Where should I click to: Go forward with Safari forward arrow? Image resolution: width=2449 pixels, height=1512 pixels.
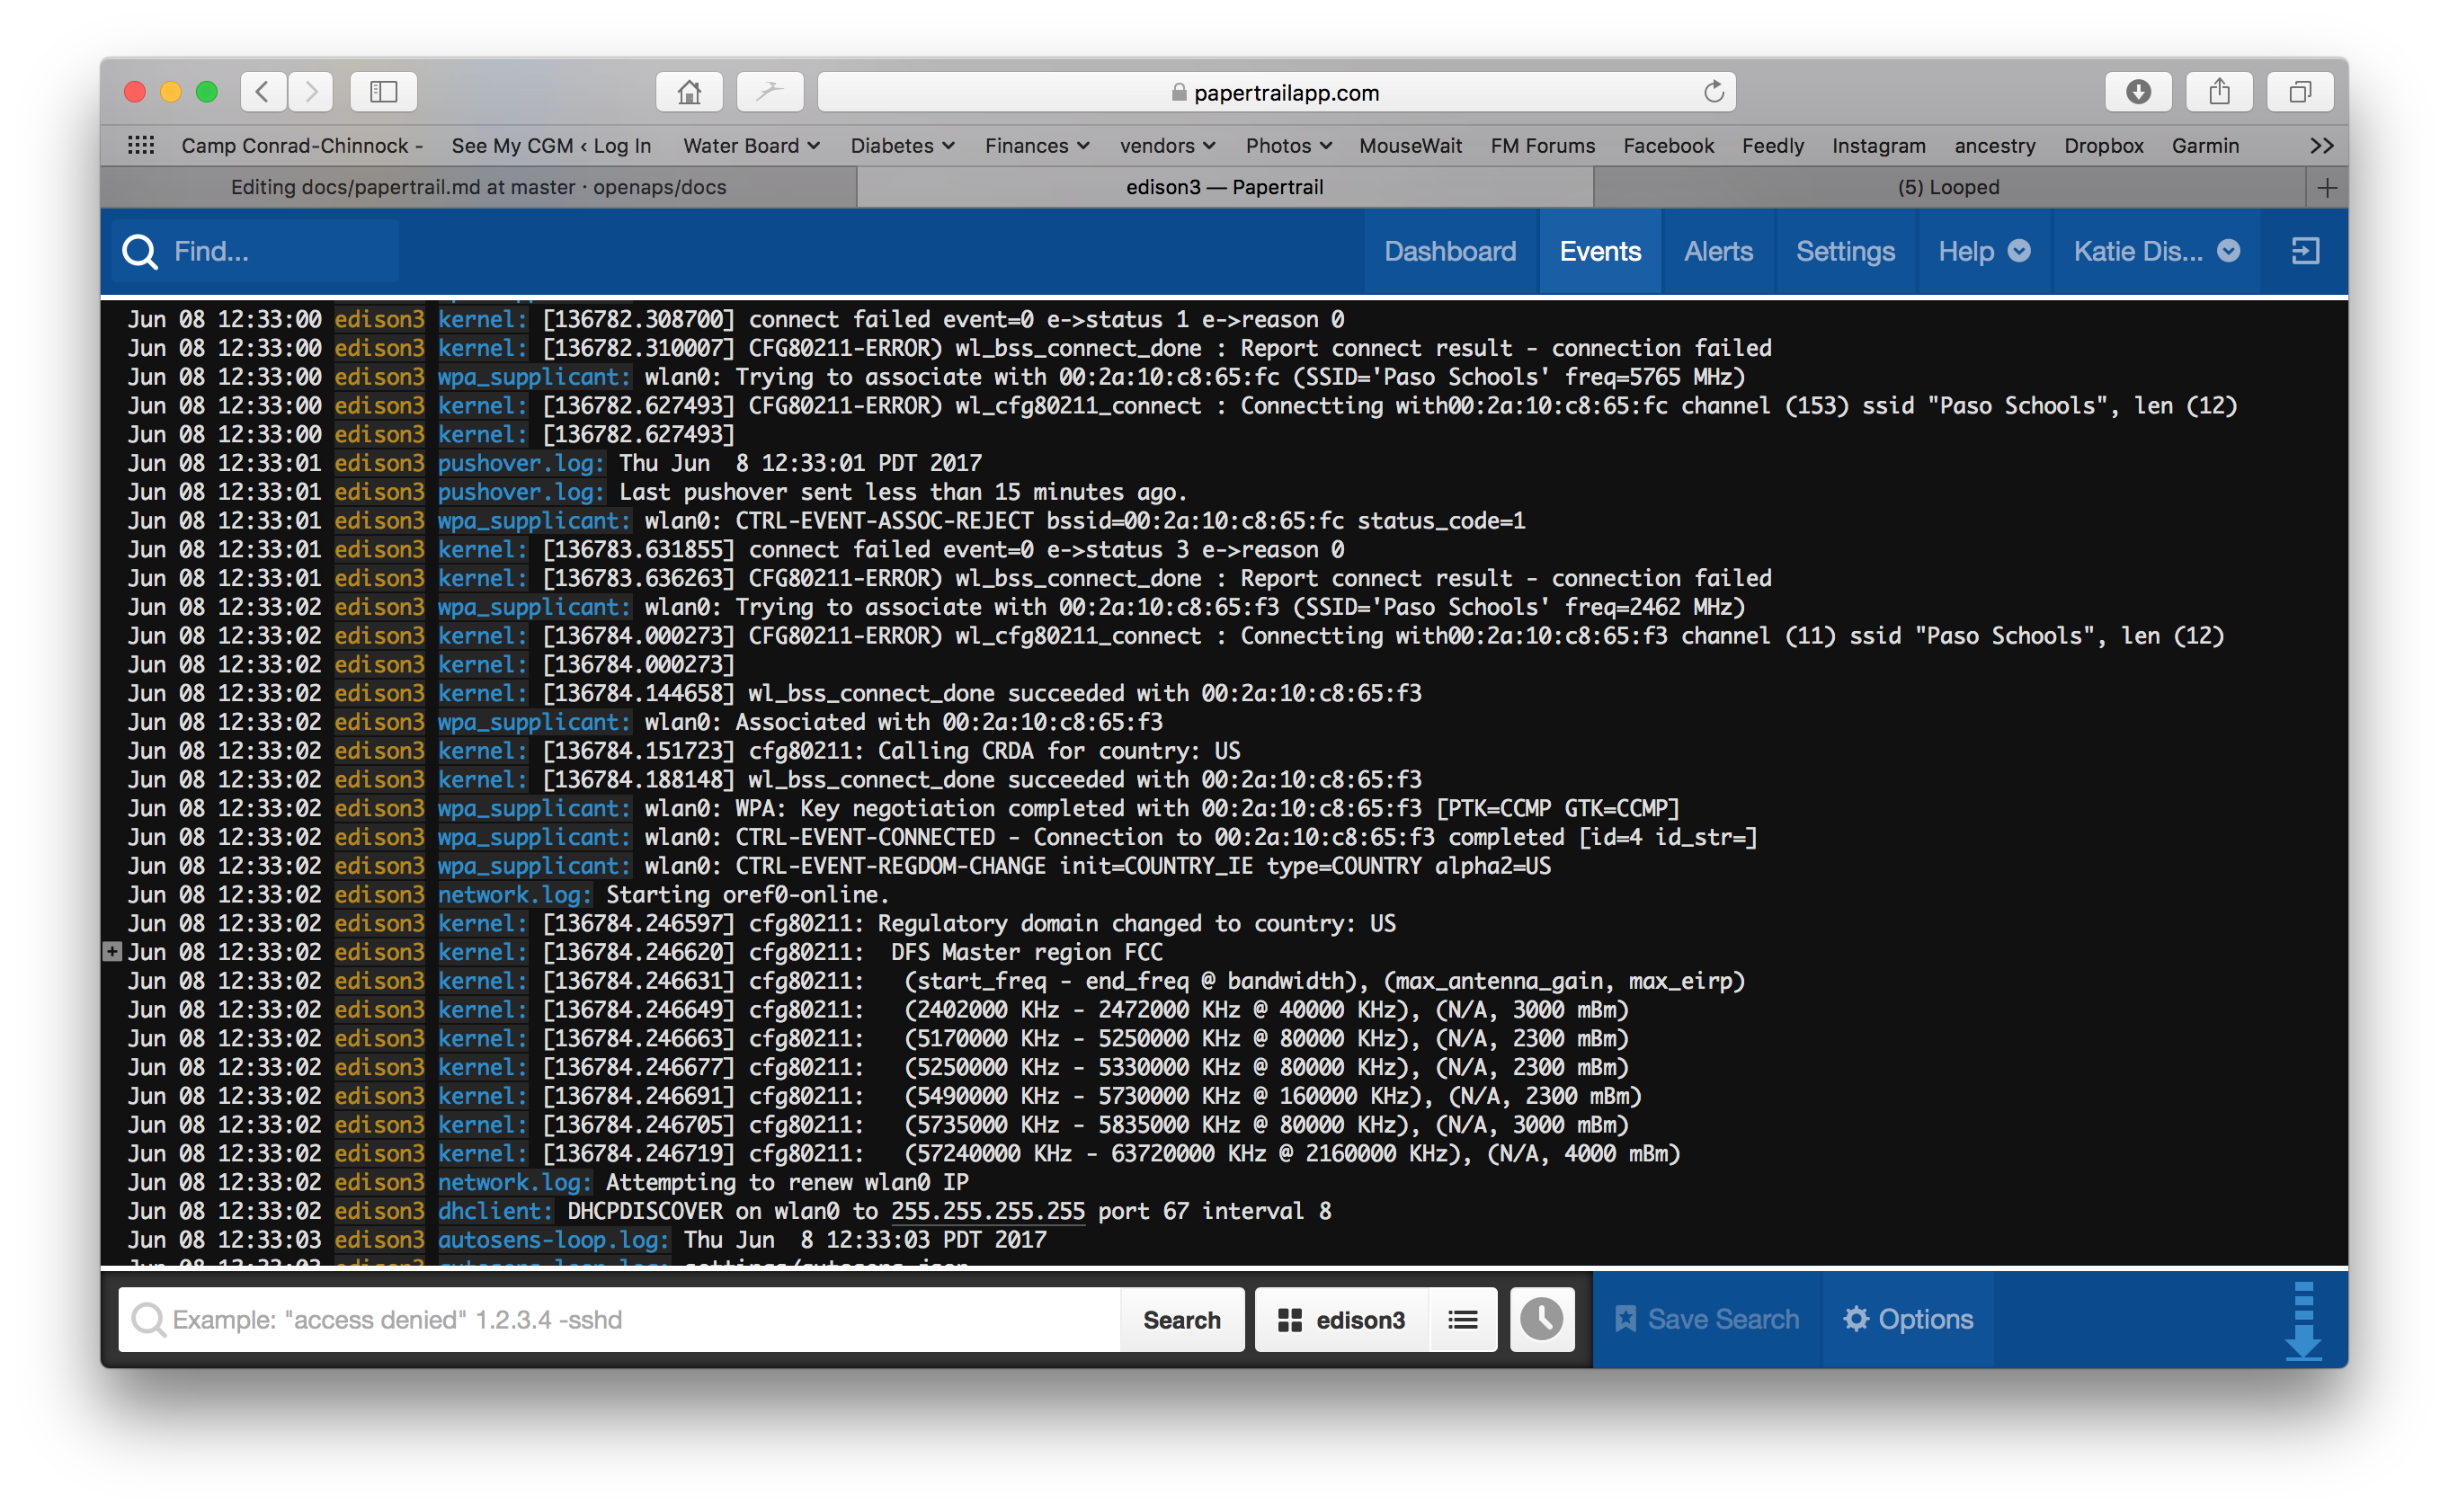click(311, 92)
